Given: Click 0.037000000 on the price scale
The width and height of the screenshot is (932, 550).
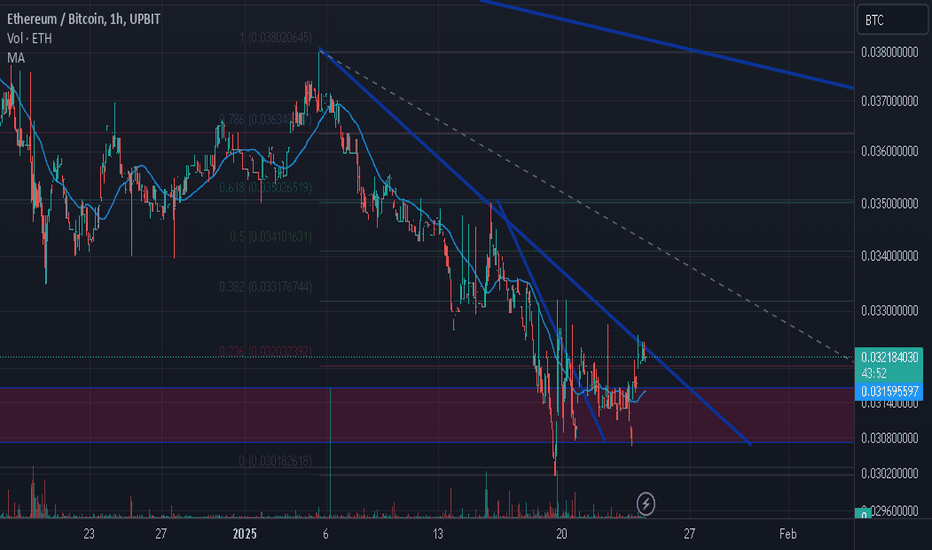Looking at the screenshot, I should point(889,102).
